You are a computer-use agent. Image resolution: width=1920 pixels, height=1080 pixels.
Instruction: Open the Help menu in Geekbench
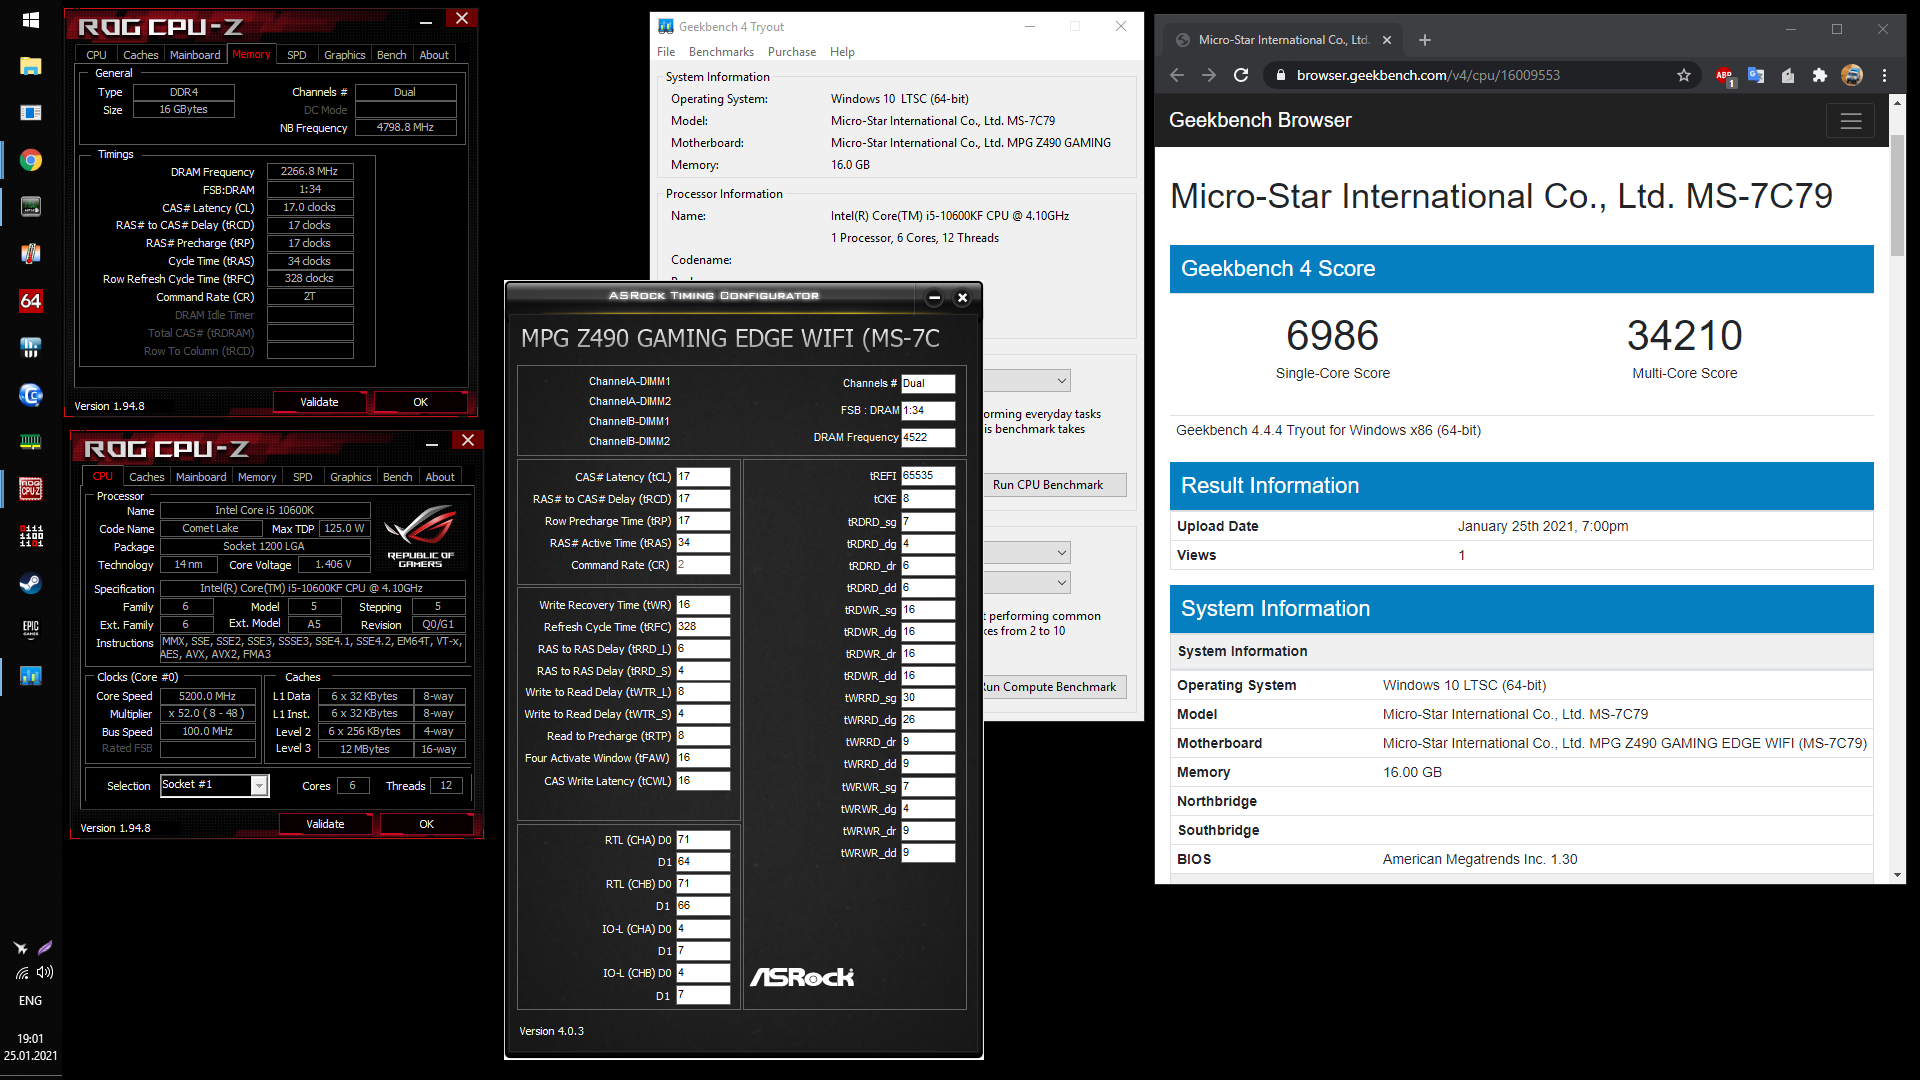point(842,52)
